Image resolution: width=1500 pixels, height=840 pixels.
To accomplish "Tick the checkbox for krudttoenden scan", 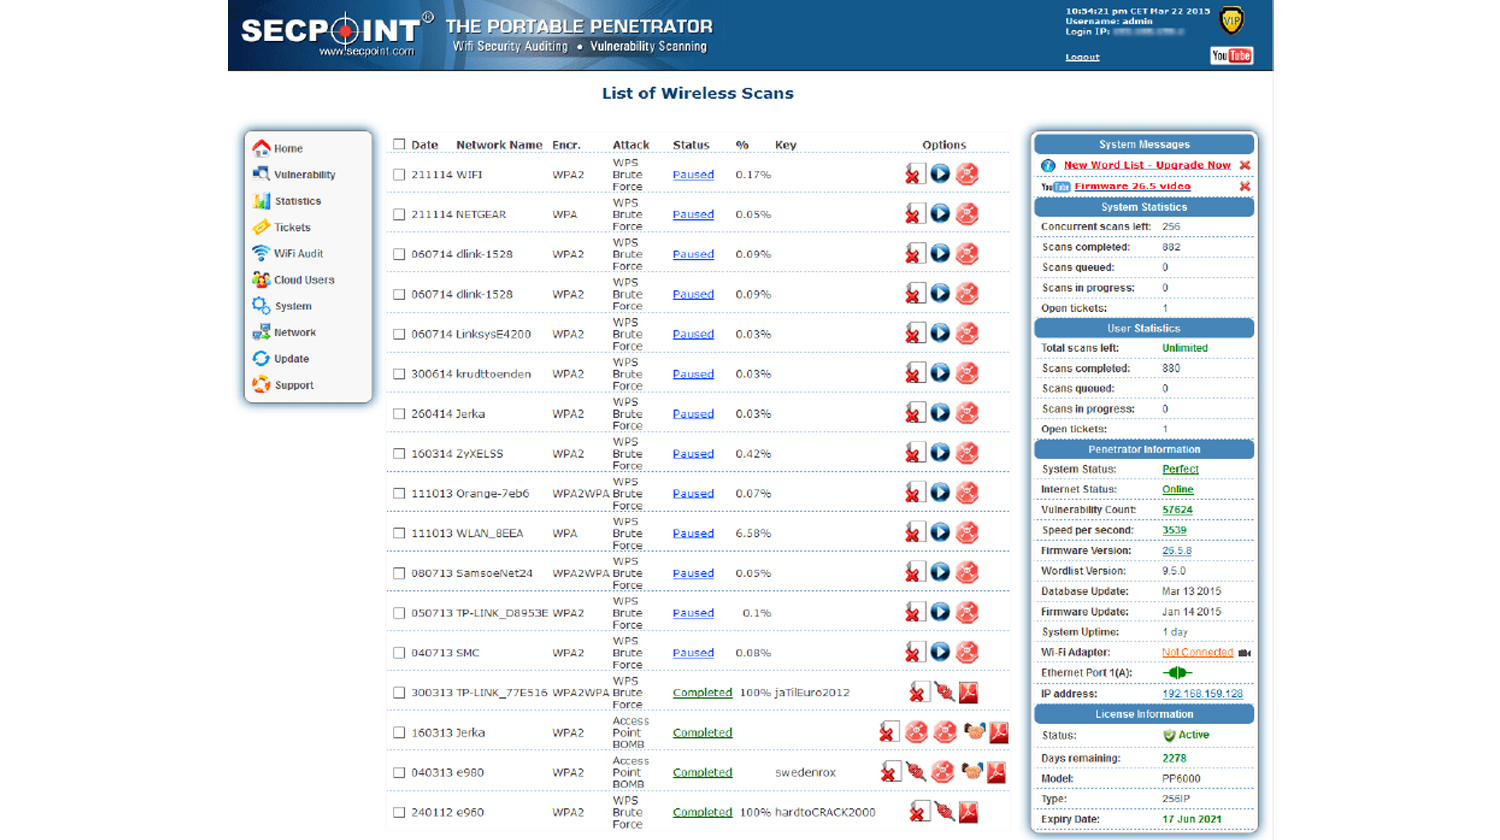I will (x=399, y=374).
